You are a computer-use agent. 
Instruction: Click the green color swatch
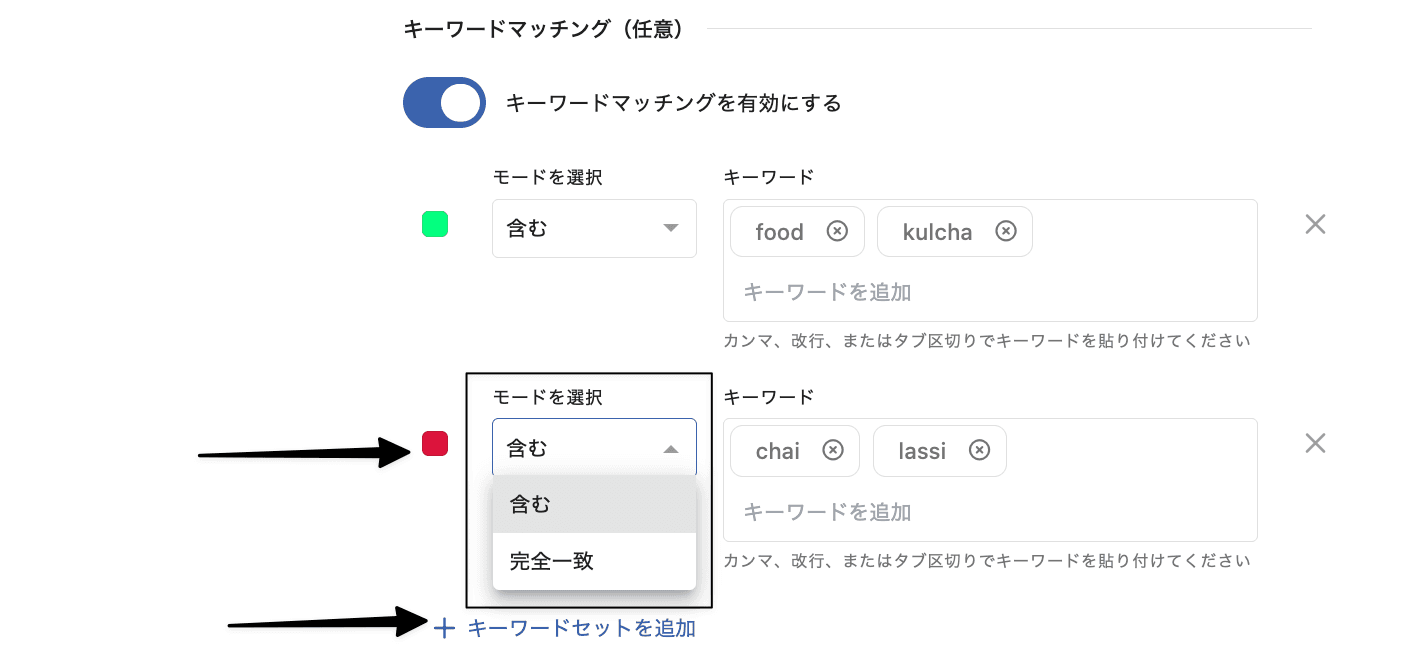(434, 224)
